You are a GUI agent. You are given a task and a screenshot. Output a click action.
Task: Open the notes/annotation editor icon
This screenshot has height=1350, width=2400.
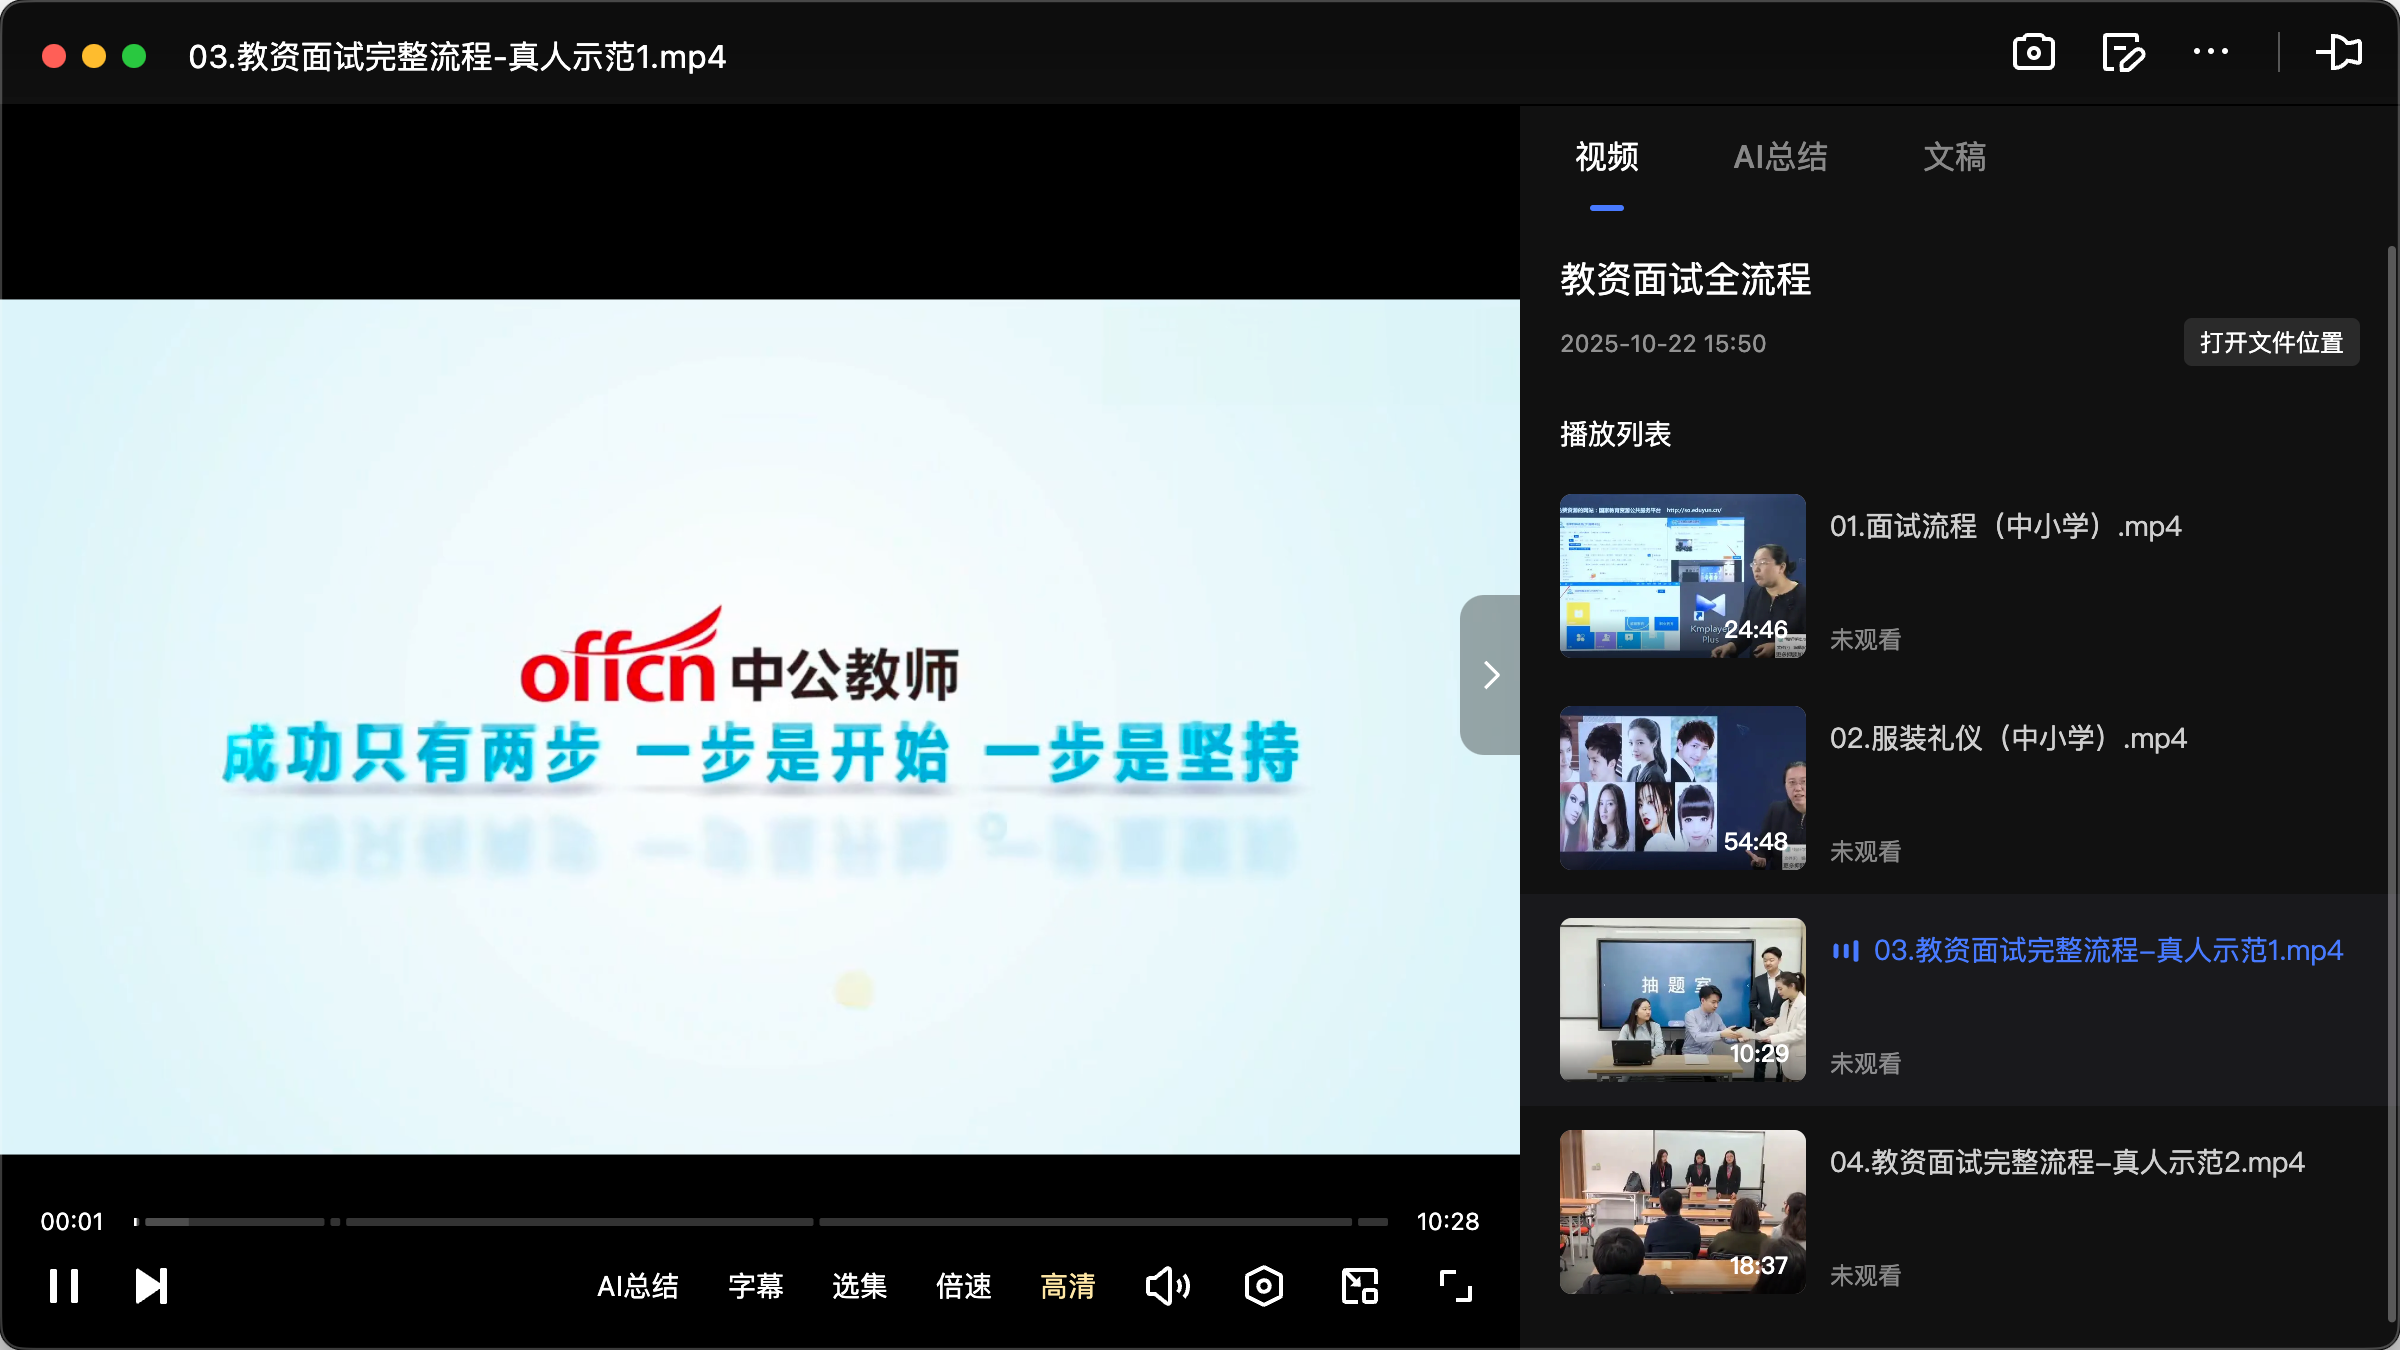[x=2122, y=53]
